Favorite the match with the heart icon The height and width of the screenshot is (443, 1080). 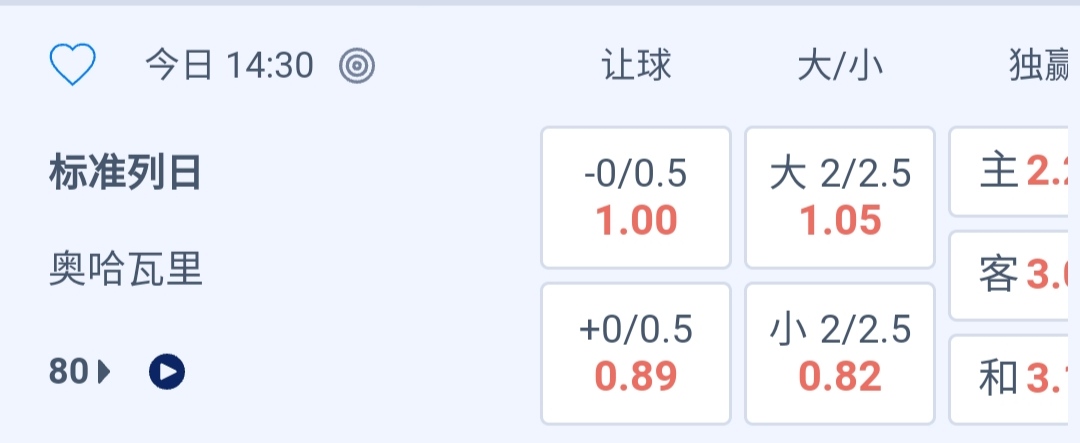[x=72, y=66]
